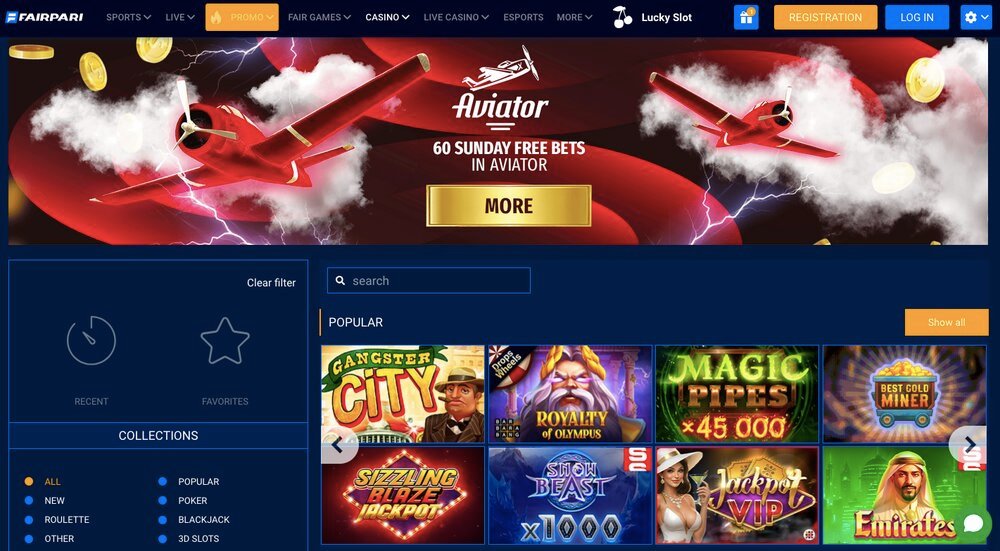Image resolution: width=1000 pixels, height=551 pixels.
Task: Click the gift box bonus icon
Action: point(746,17)
